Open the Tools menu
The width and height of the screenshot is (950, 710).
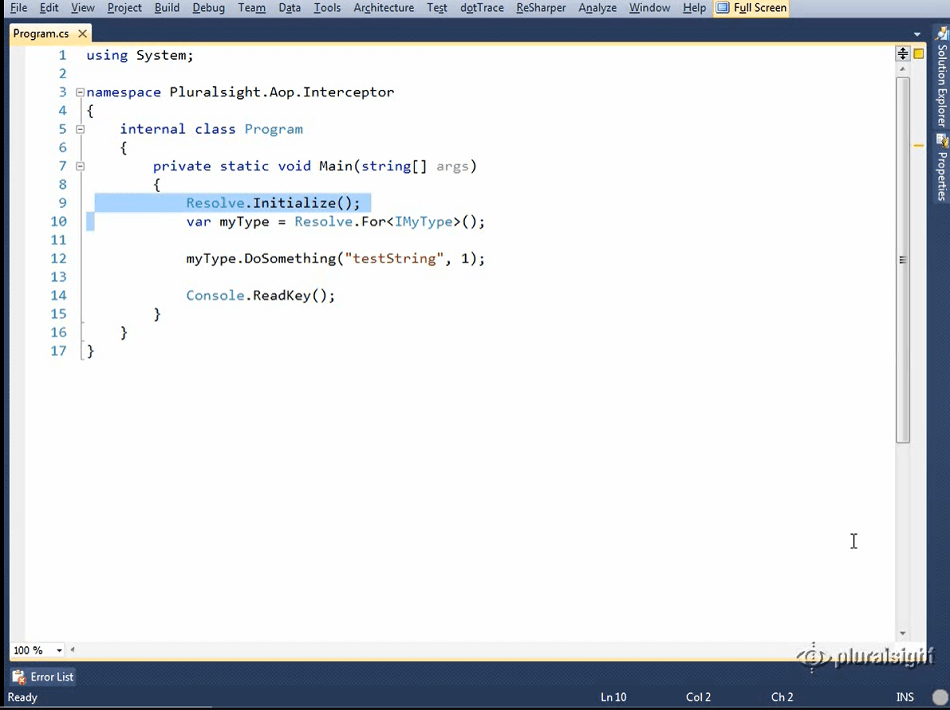pyautogui.click(x=327, y=8)
